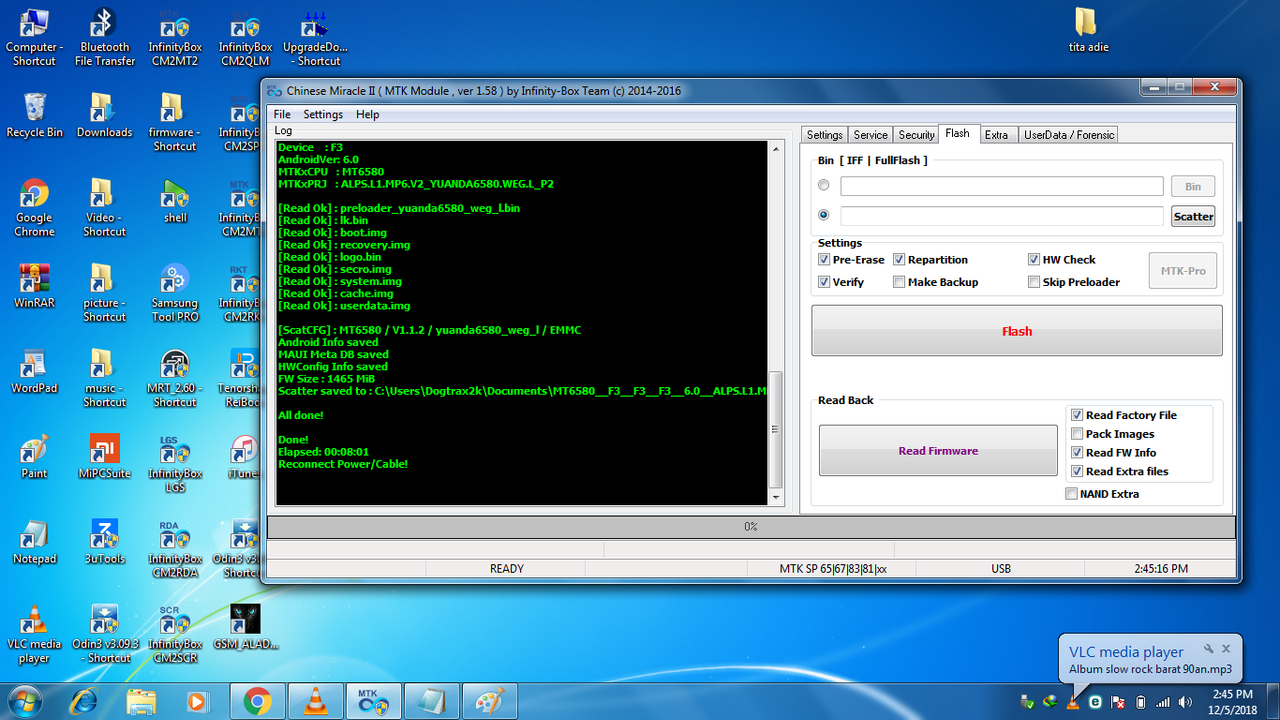Click the Scatter file path field
Screen dimensions: 1280x720
pos(1002,216)
